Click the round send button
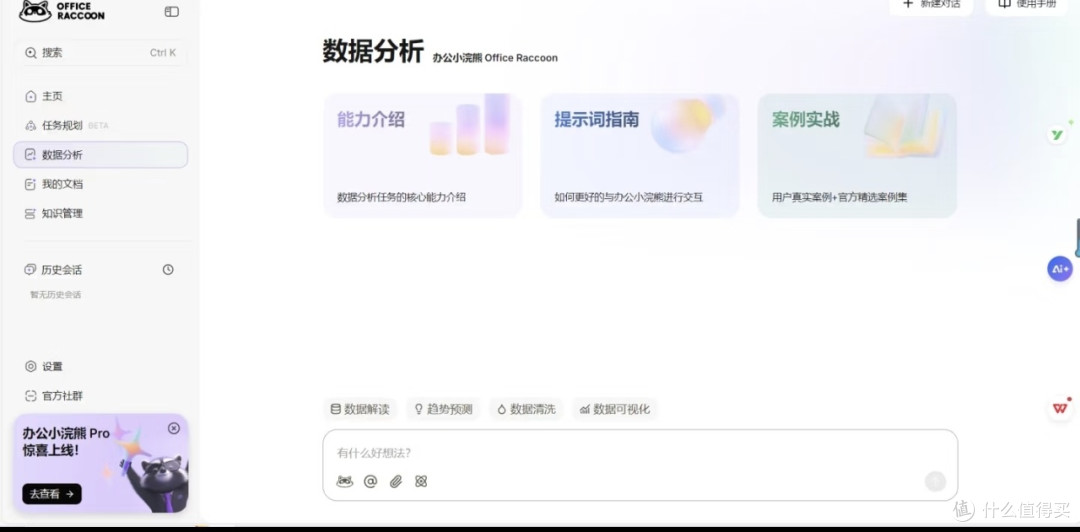Screen dimensions: 1080x532 click(x=935, y=481)
